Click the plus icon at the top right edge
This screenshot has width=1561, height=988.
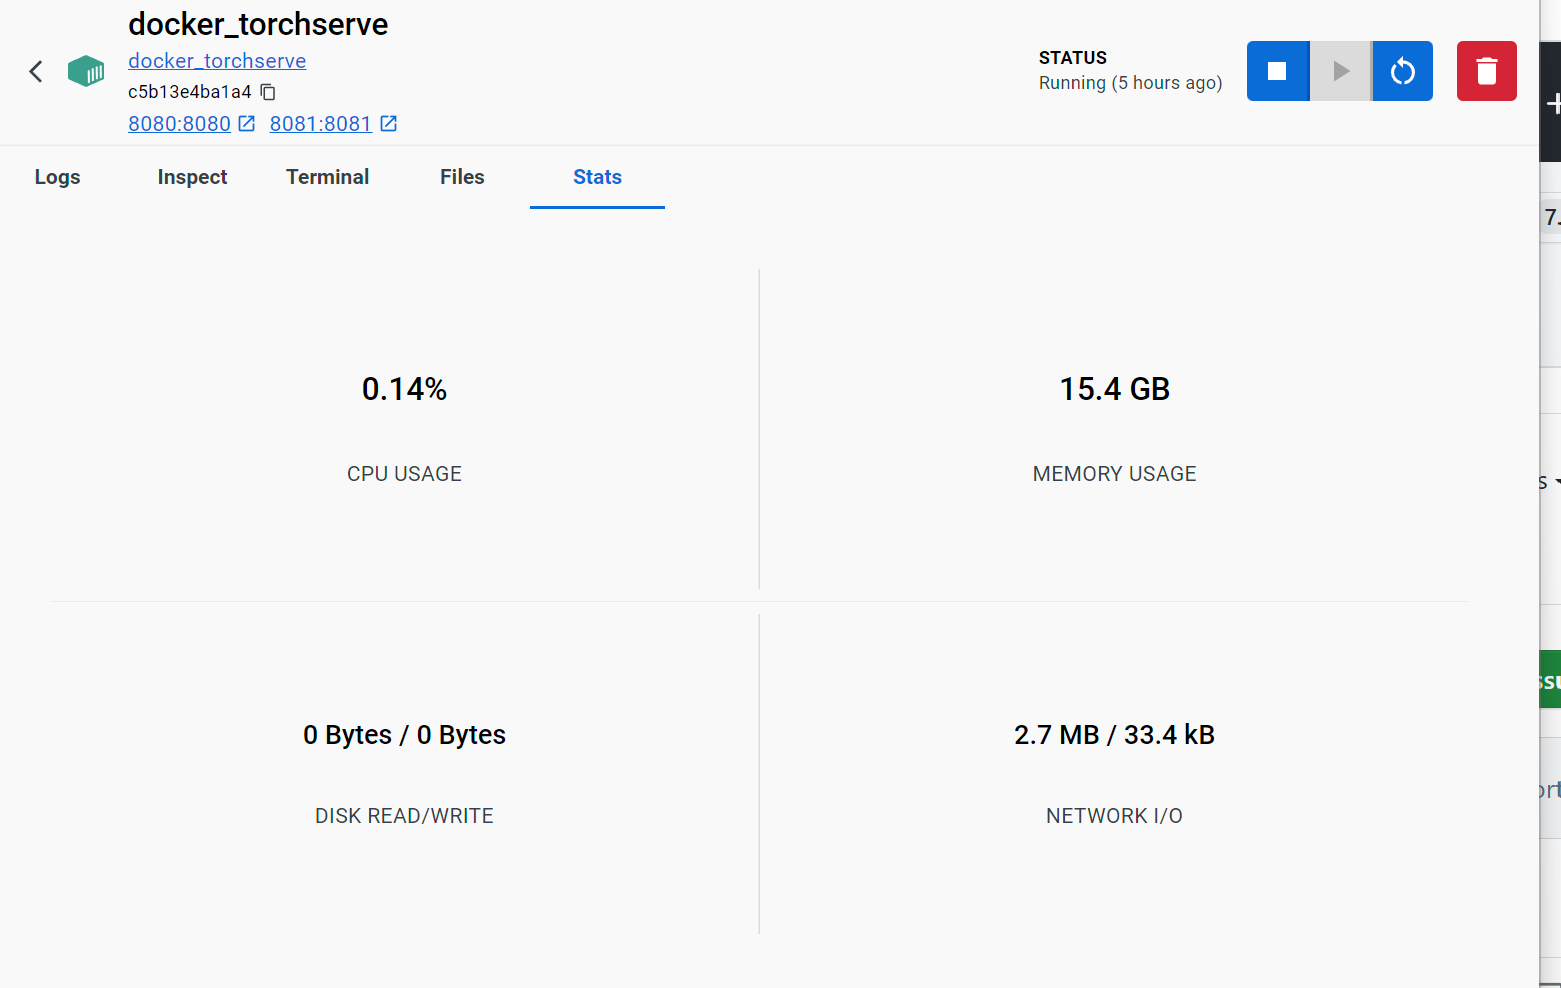[1555, 102]
